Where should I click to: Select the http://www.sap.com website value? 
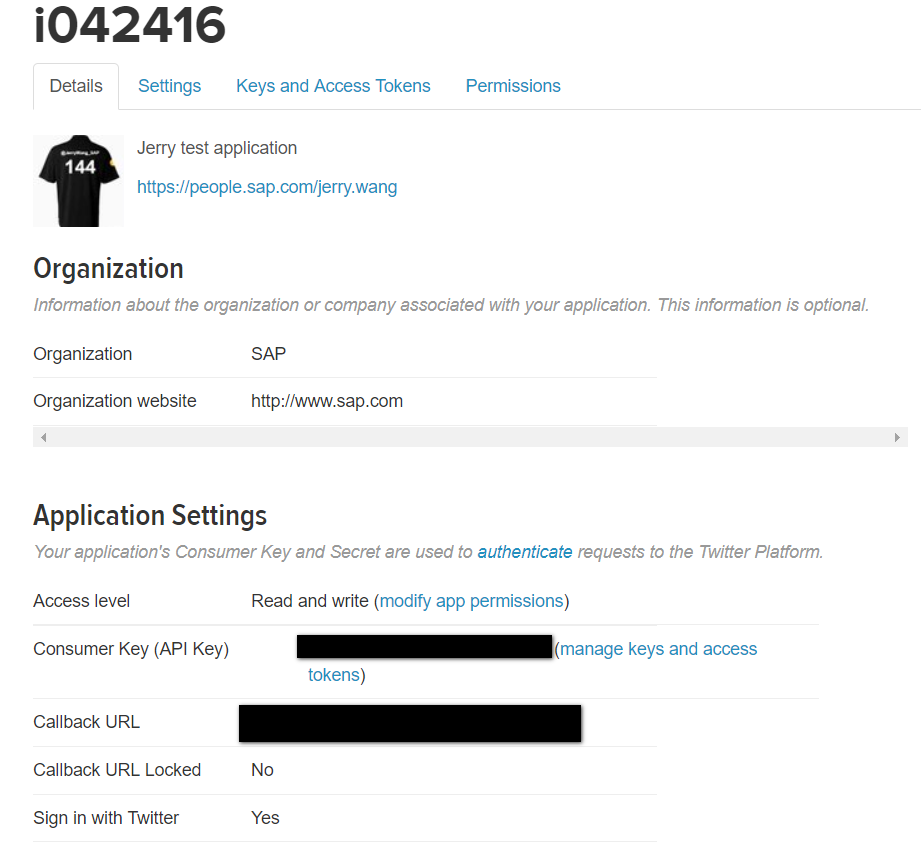tap(327, 401)
